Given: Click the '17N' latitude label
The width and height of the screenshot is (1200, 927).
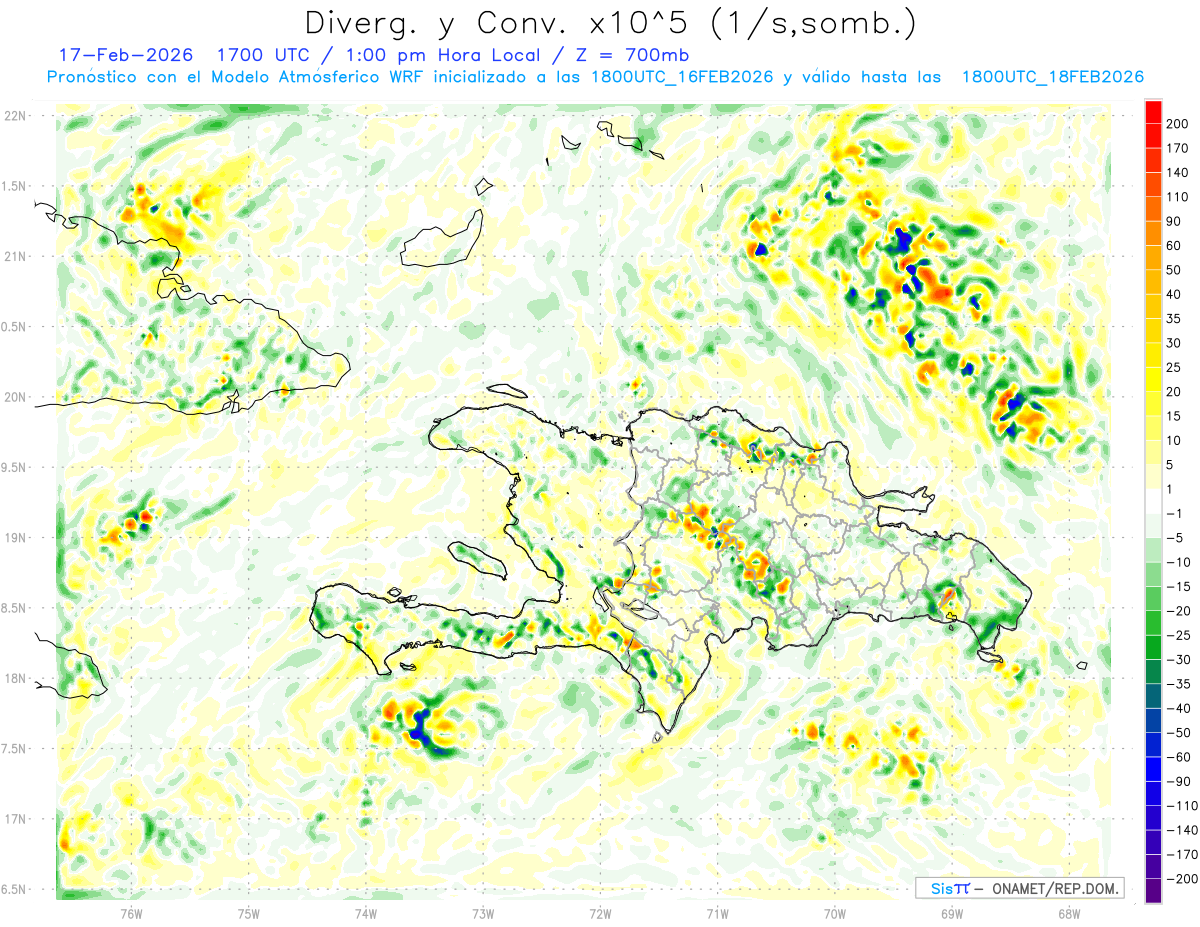Looking at the screenshot, I should [15, 819].
